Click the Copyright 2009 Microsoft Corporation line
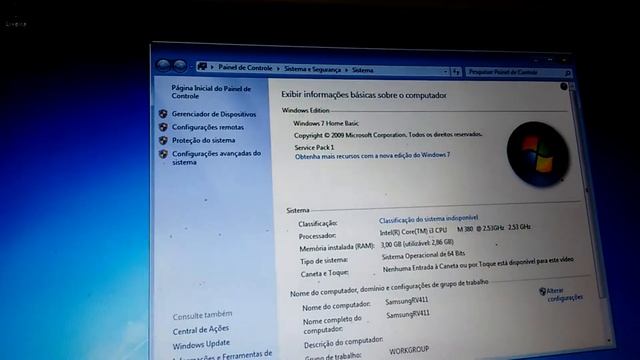The width and height of the screenshot is (640, 360). (x=388, y=135)
